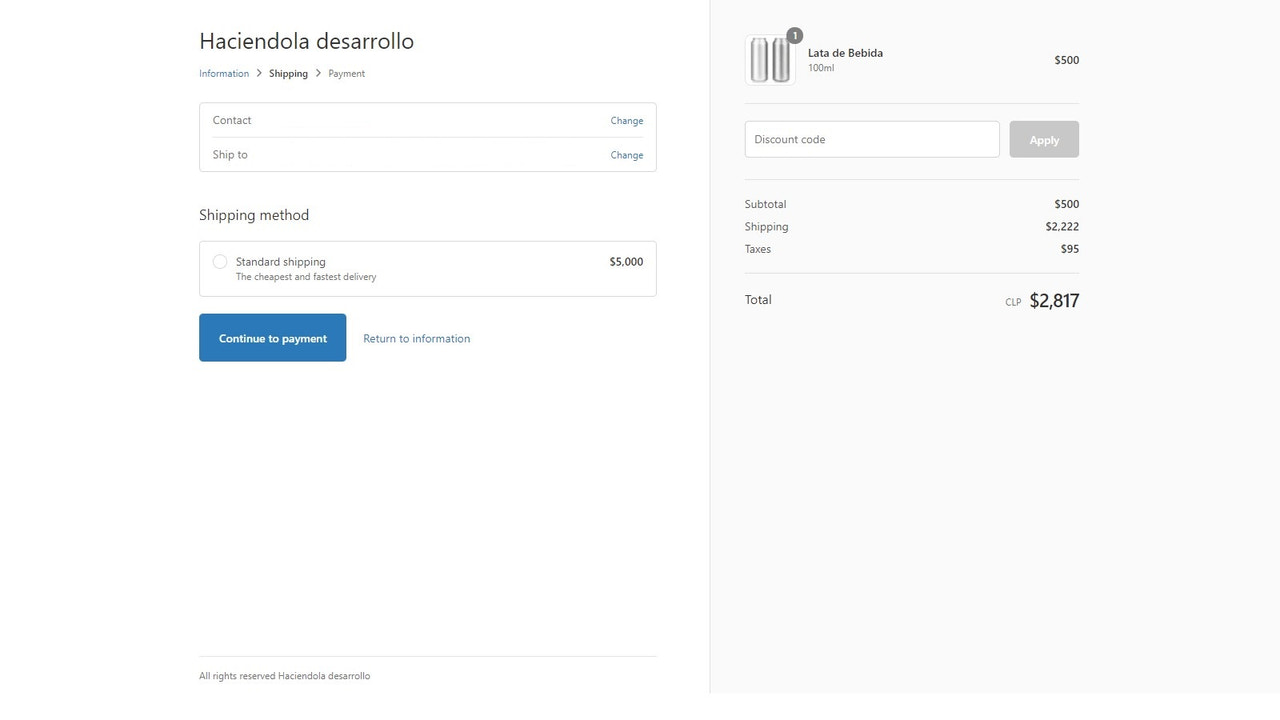Click the Discount code input field

(x=871, y=139)
